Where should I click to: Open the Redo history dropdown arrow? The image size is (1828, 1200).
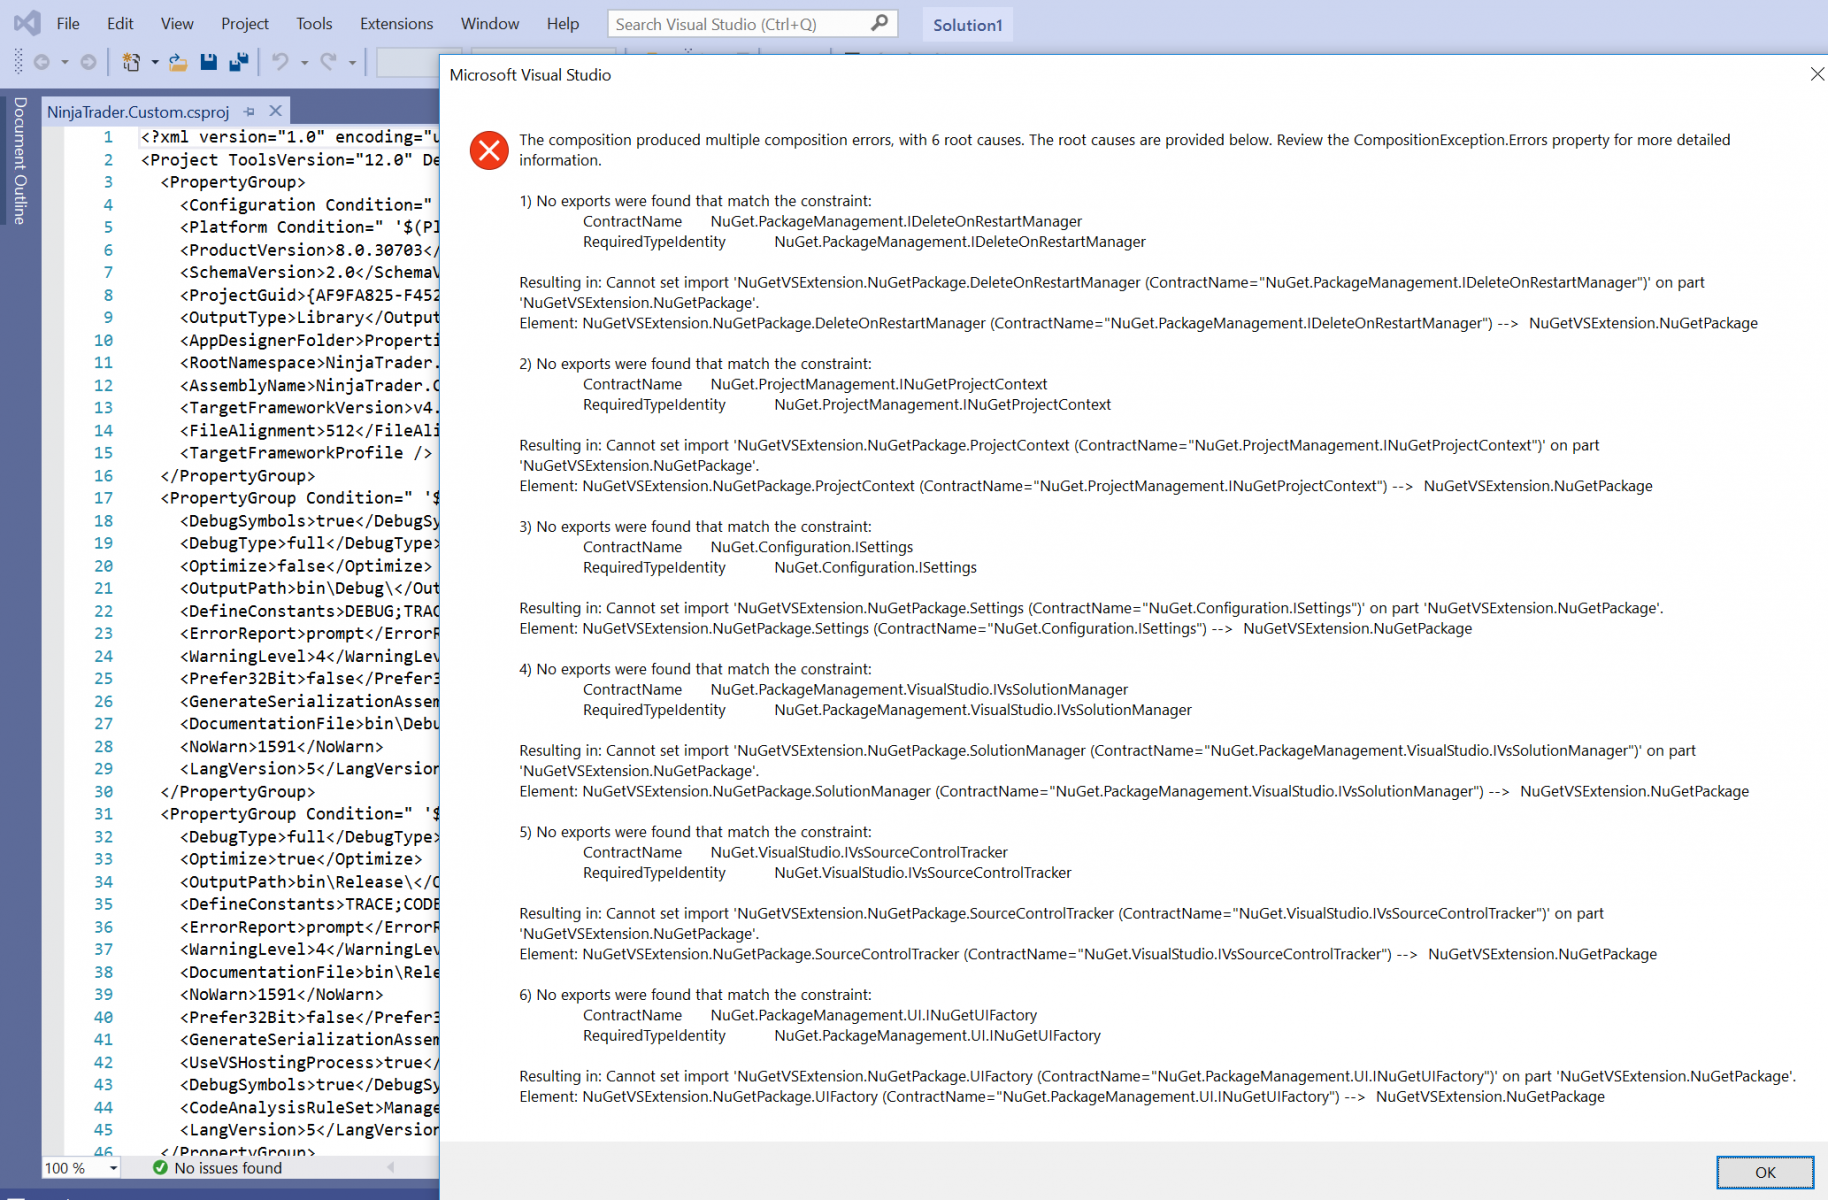352,62
